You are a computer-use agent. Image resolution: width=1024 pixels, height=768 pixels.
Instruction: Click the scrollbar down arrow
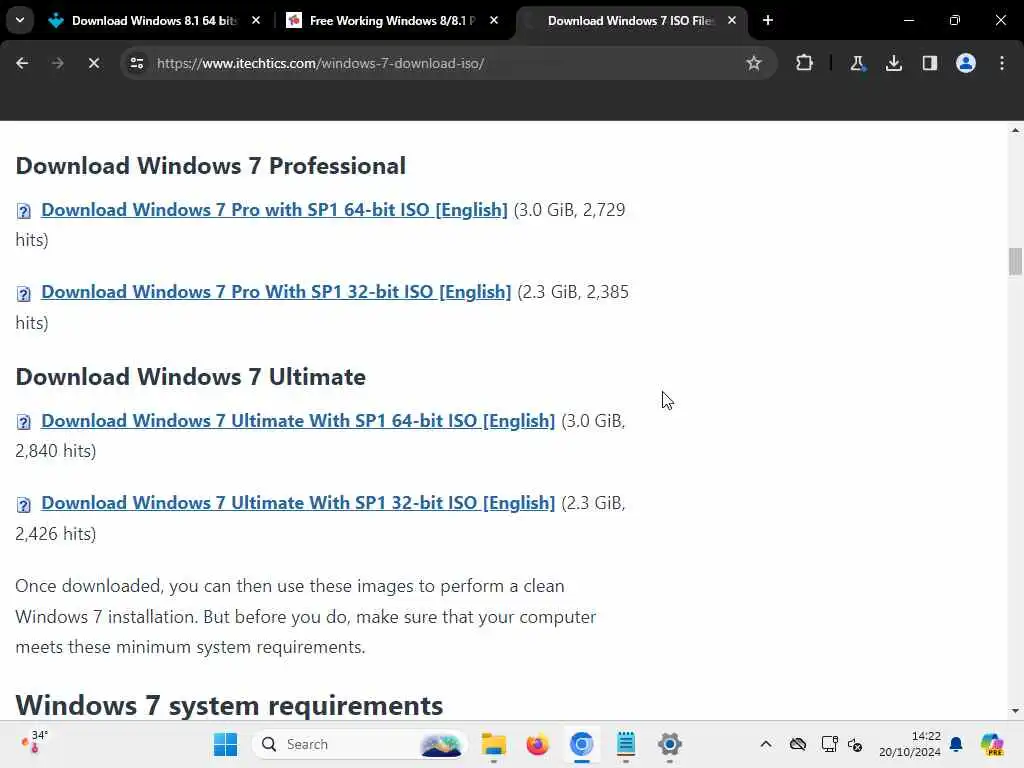click(x=1015, y=711)
